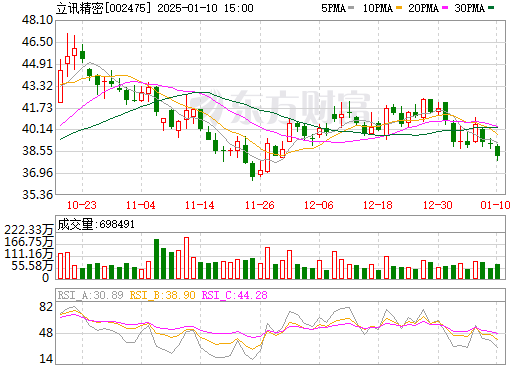
Task: Click the 11-26 date axis label
Action: [x=260, y=205]
